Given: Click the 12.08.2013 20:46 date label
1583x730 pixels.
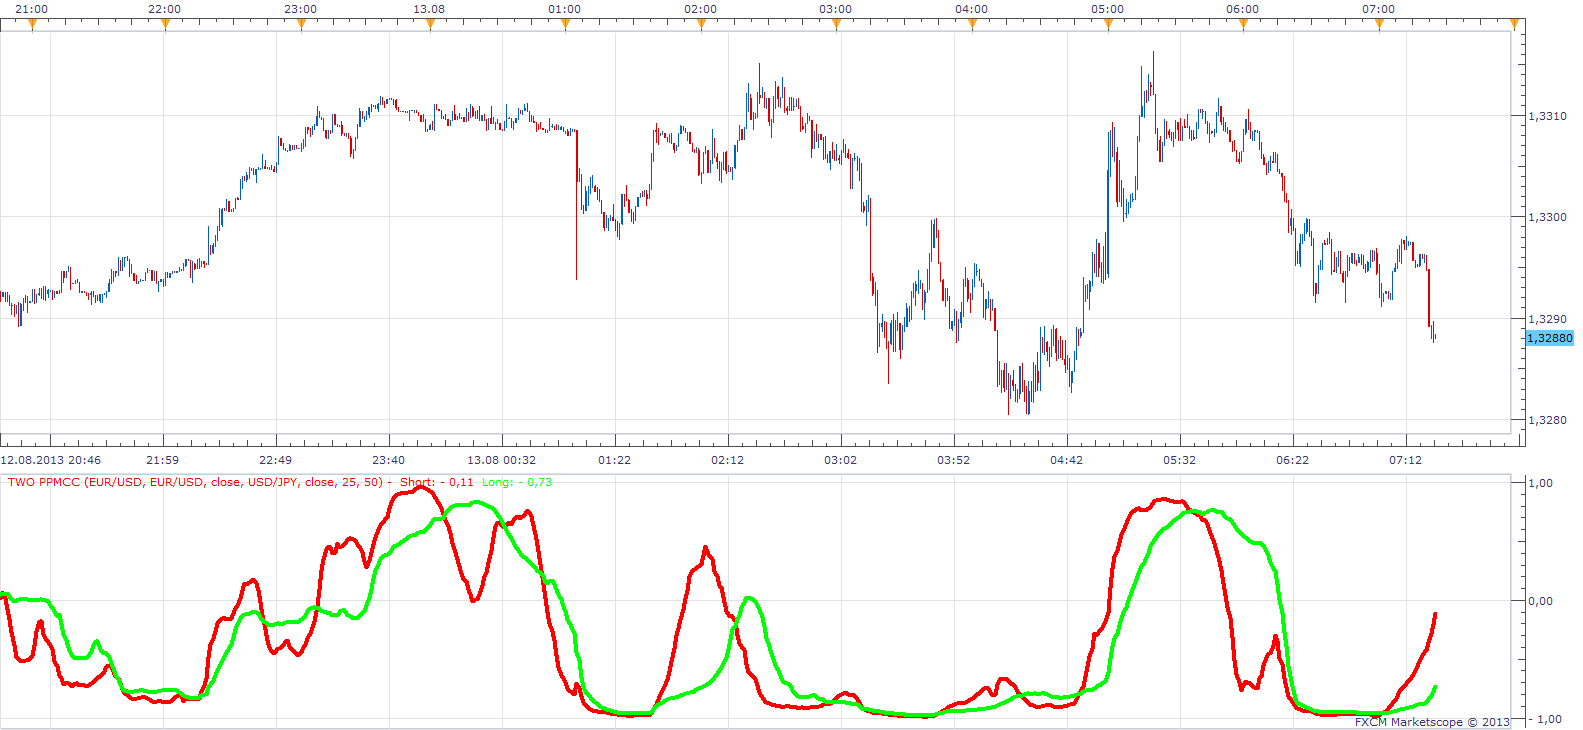Looking at the screenshot, I should coord(51,460).
